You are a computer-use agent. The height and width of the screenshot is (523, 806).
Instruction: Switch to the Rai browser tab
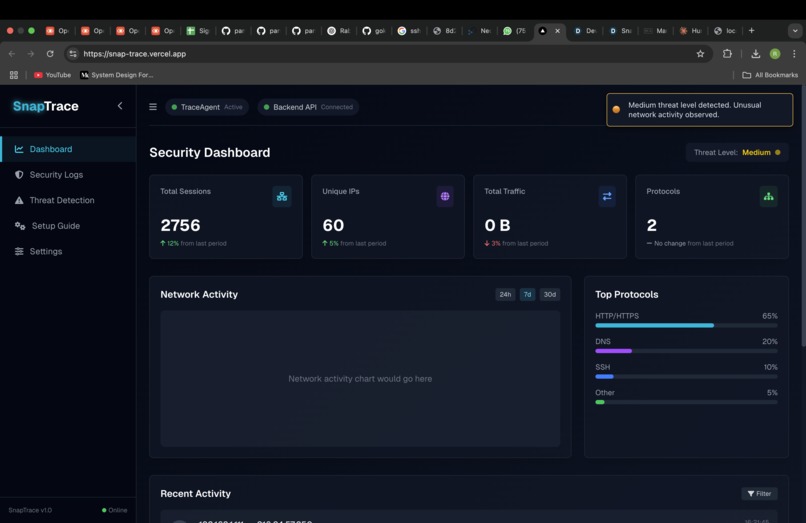[x=339, y=31]
